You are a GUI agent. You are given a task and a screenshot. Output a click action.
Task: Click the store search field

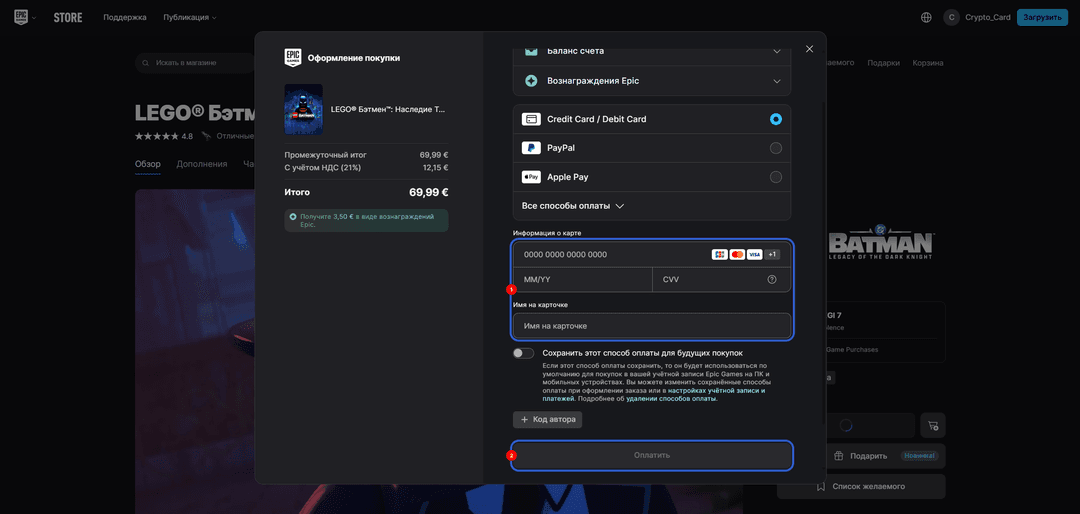tap(196, 63)
